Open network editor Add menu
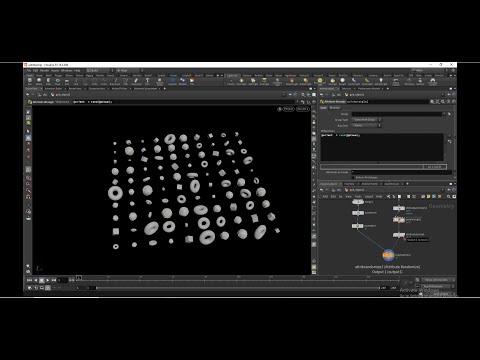The height and width of the screenshot is (360, 480). 325,197
